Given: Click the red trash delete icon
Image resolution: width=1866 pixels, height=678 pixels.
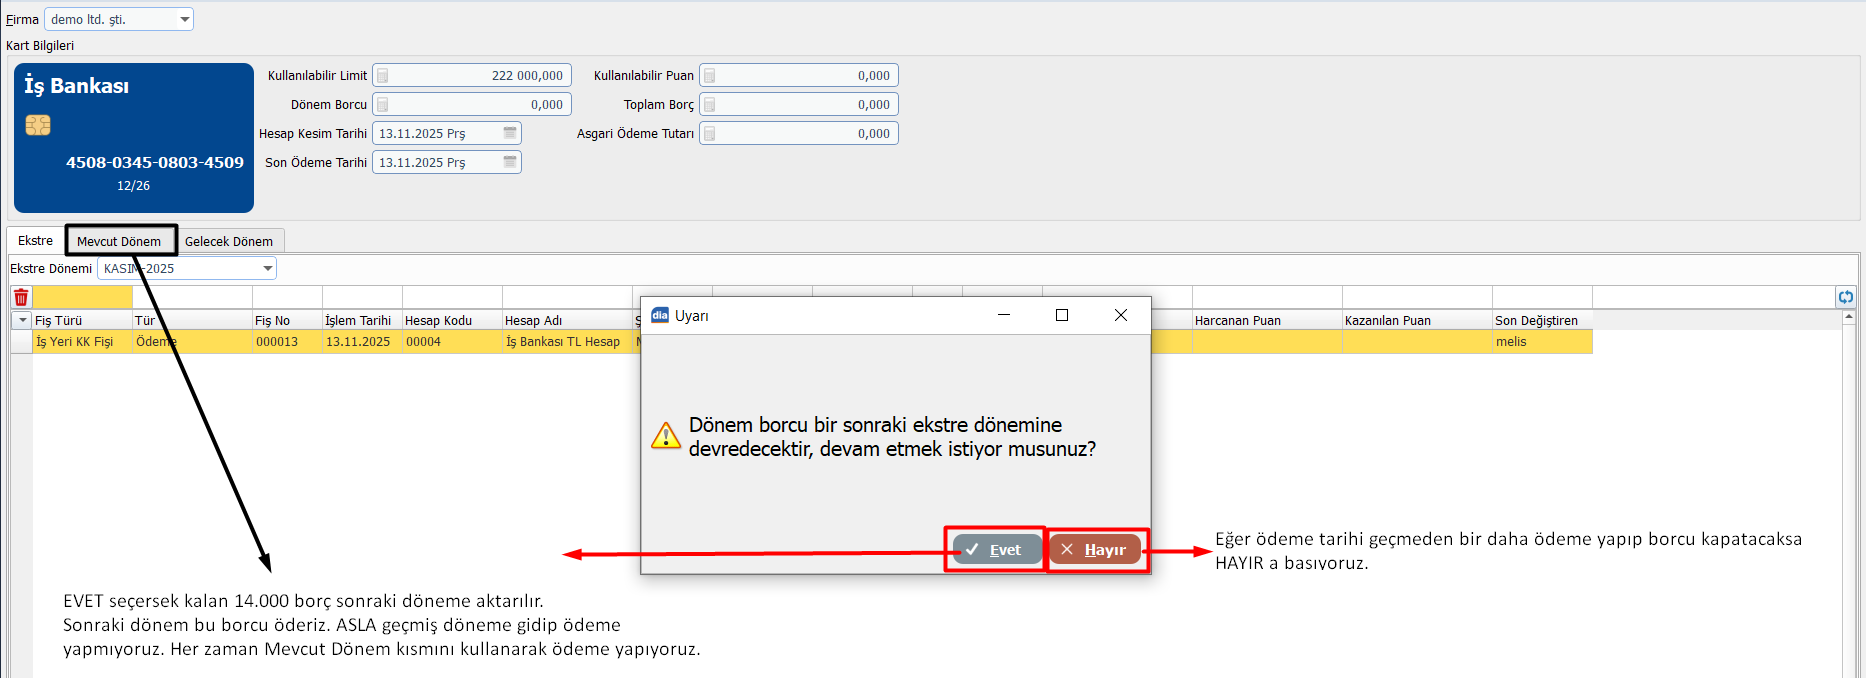Looking at the screenshot, I should click(21, 297).
